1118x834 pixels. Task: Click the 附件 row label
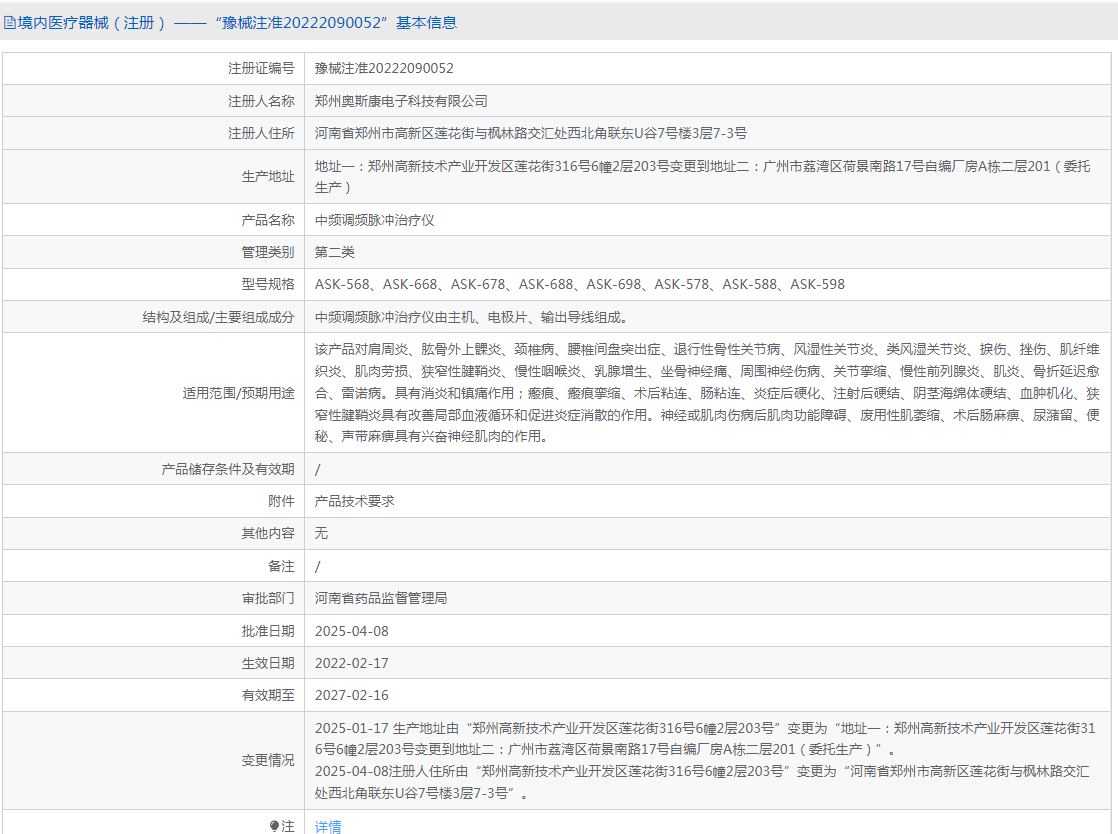[x=281, y=501]
